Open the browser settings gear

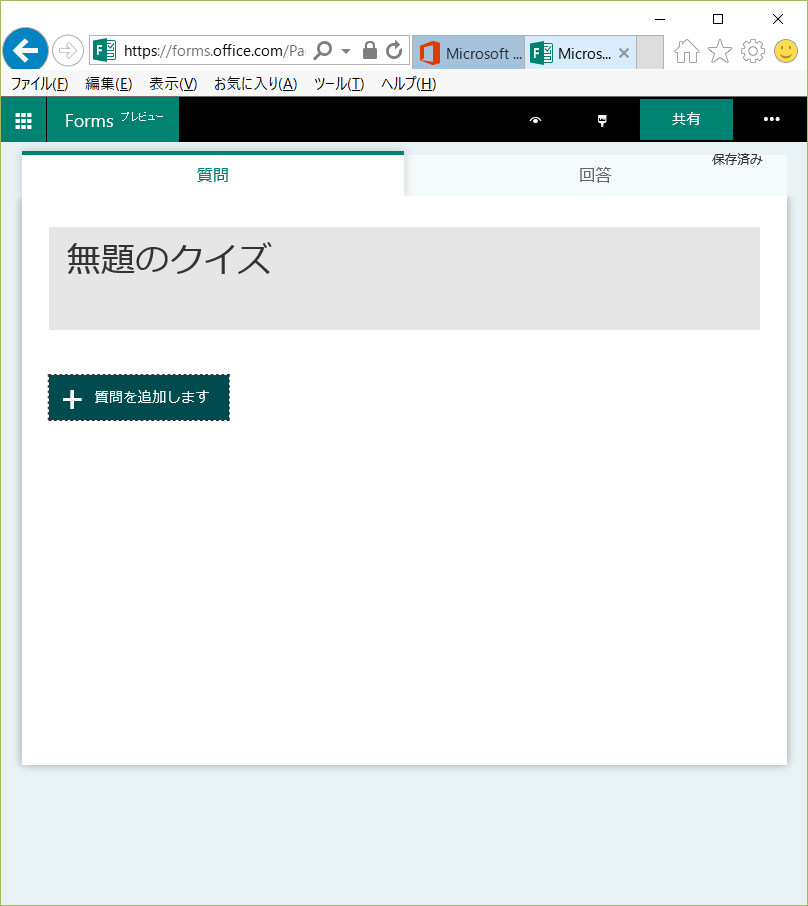tap(753, 51)
